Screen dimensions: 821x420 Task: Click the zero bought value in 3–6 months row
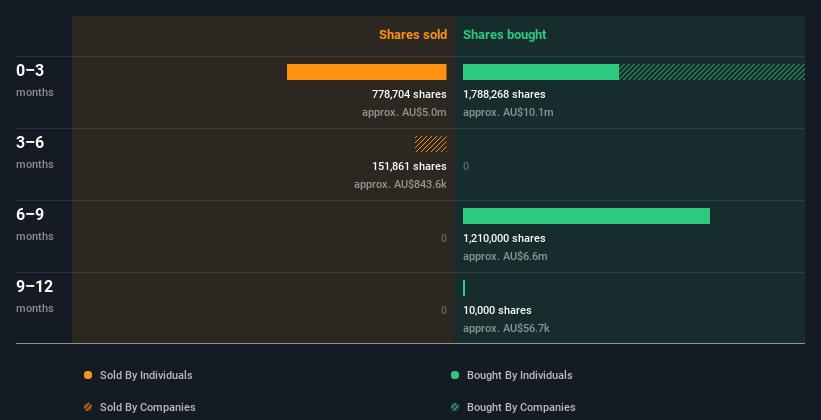(466, 167)
